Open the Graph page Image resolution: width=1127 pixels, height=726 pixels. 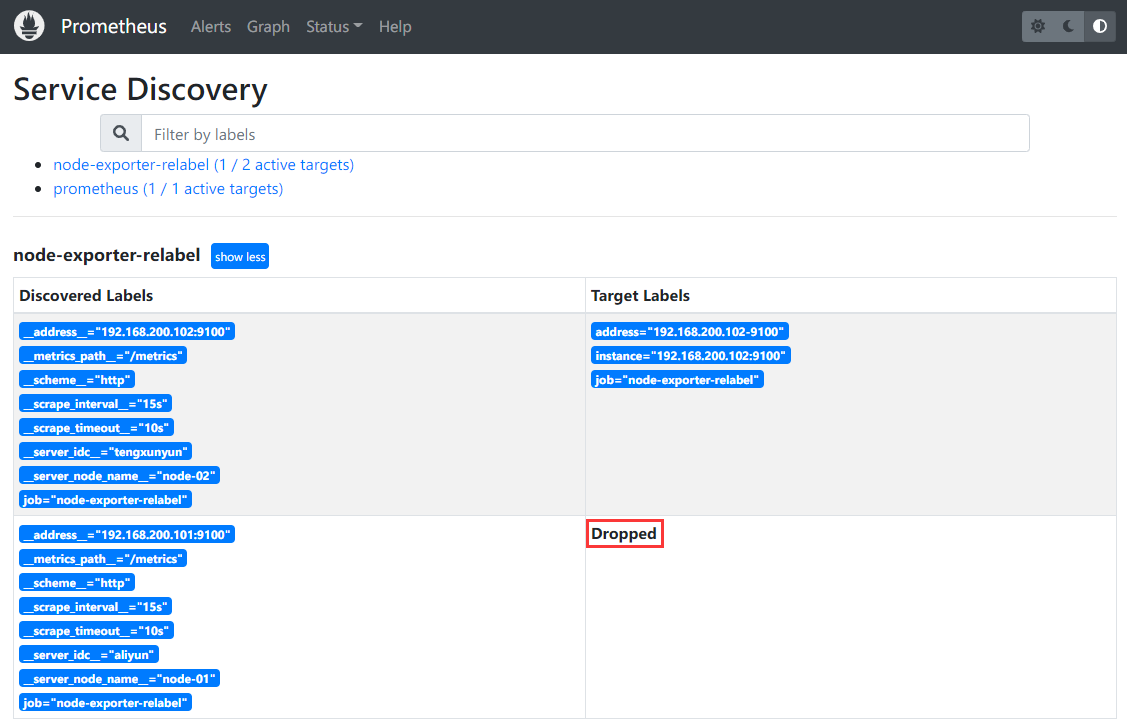pos(268,27)
